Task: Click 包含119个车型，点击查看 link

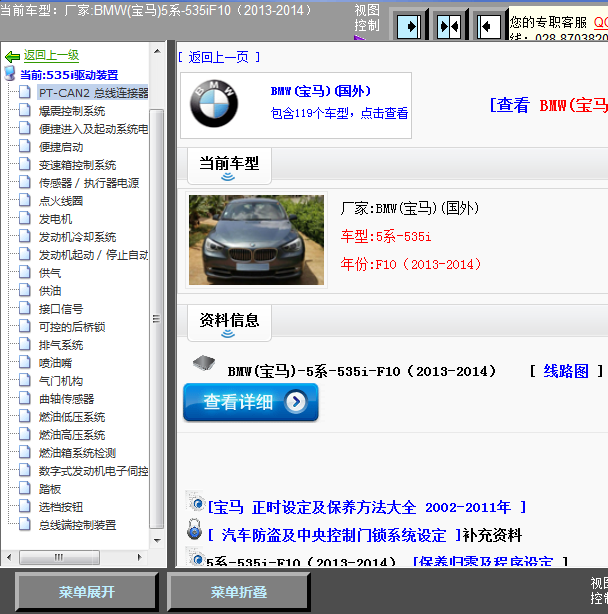Action: pyautogui.click(x=339, y=114)
